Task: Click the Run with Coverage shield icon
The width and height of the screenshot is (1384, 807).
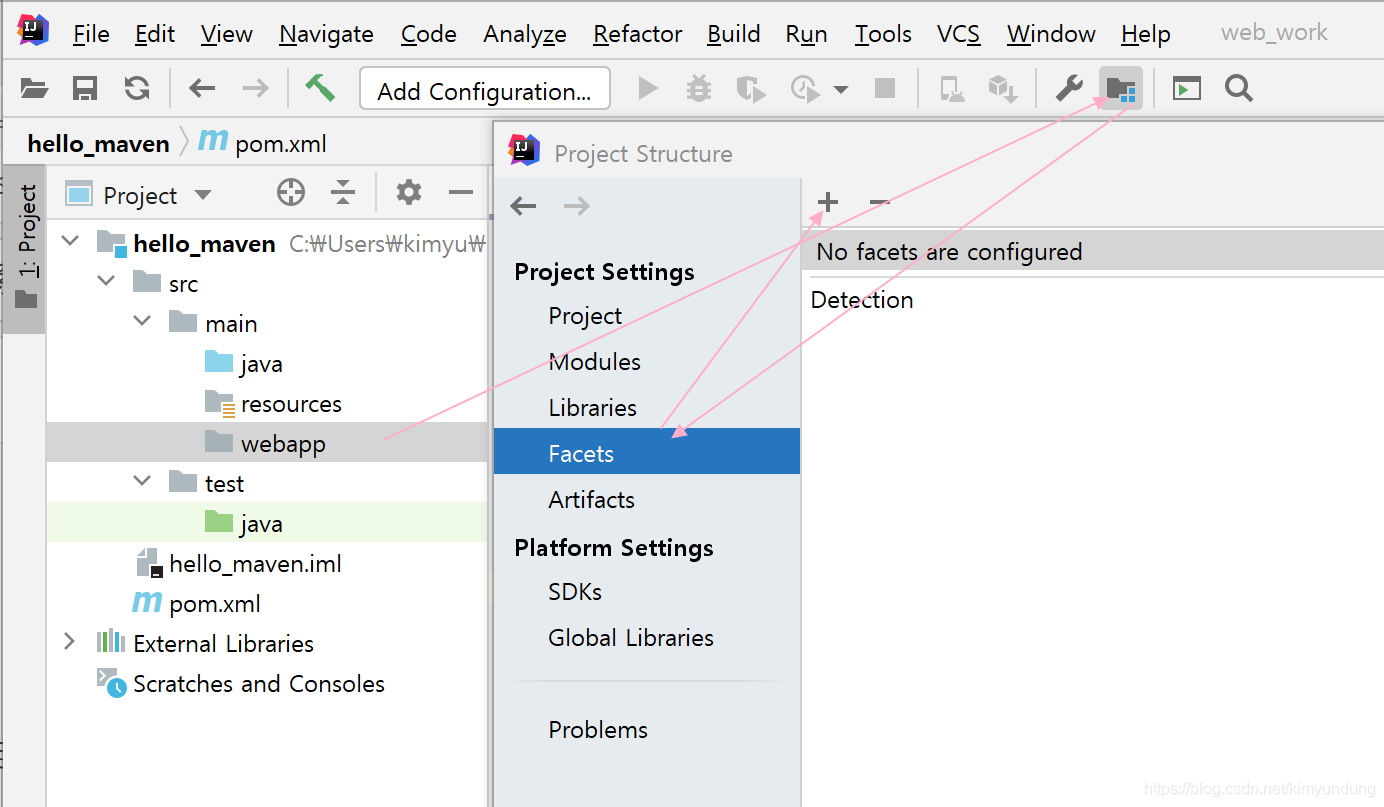Action: pos(751,89)
